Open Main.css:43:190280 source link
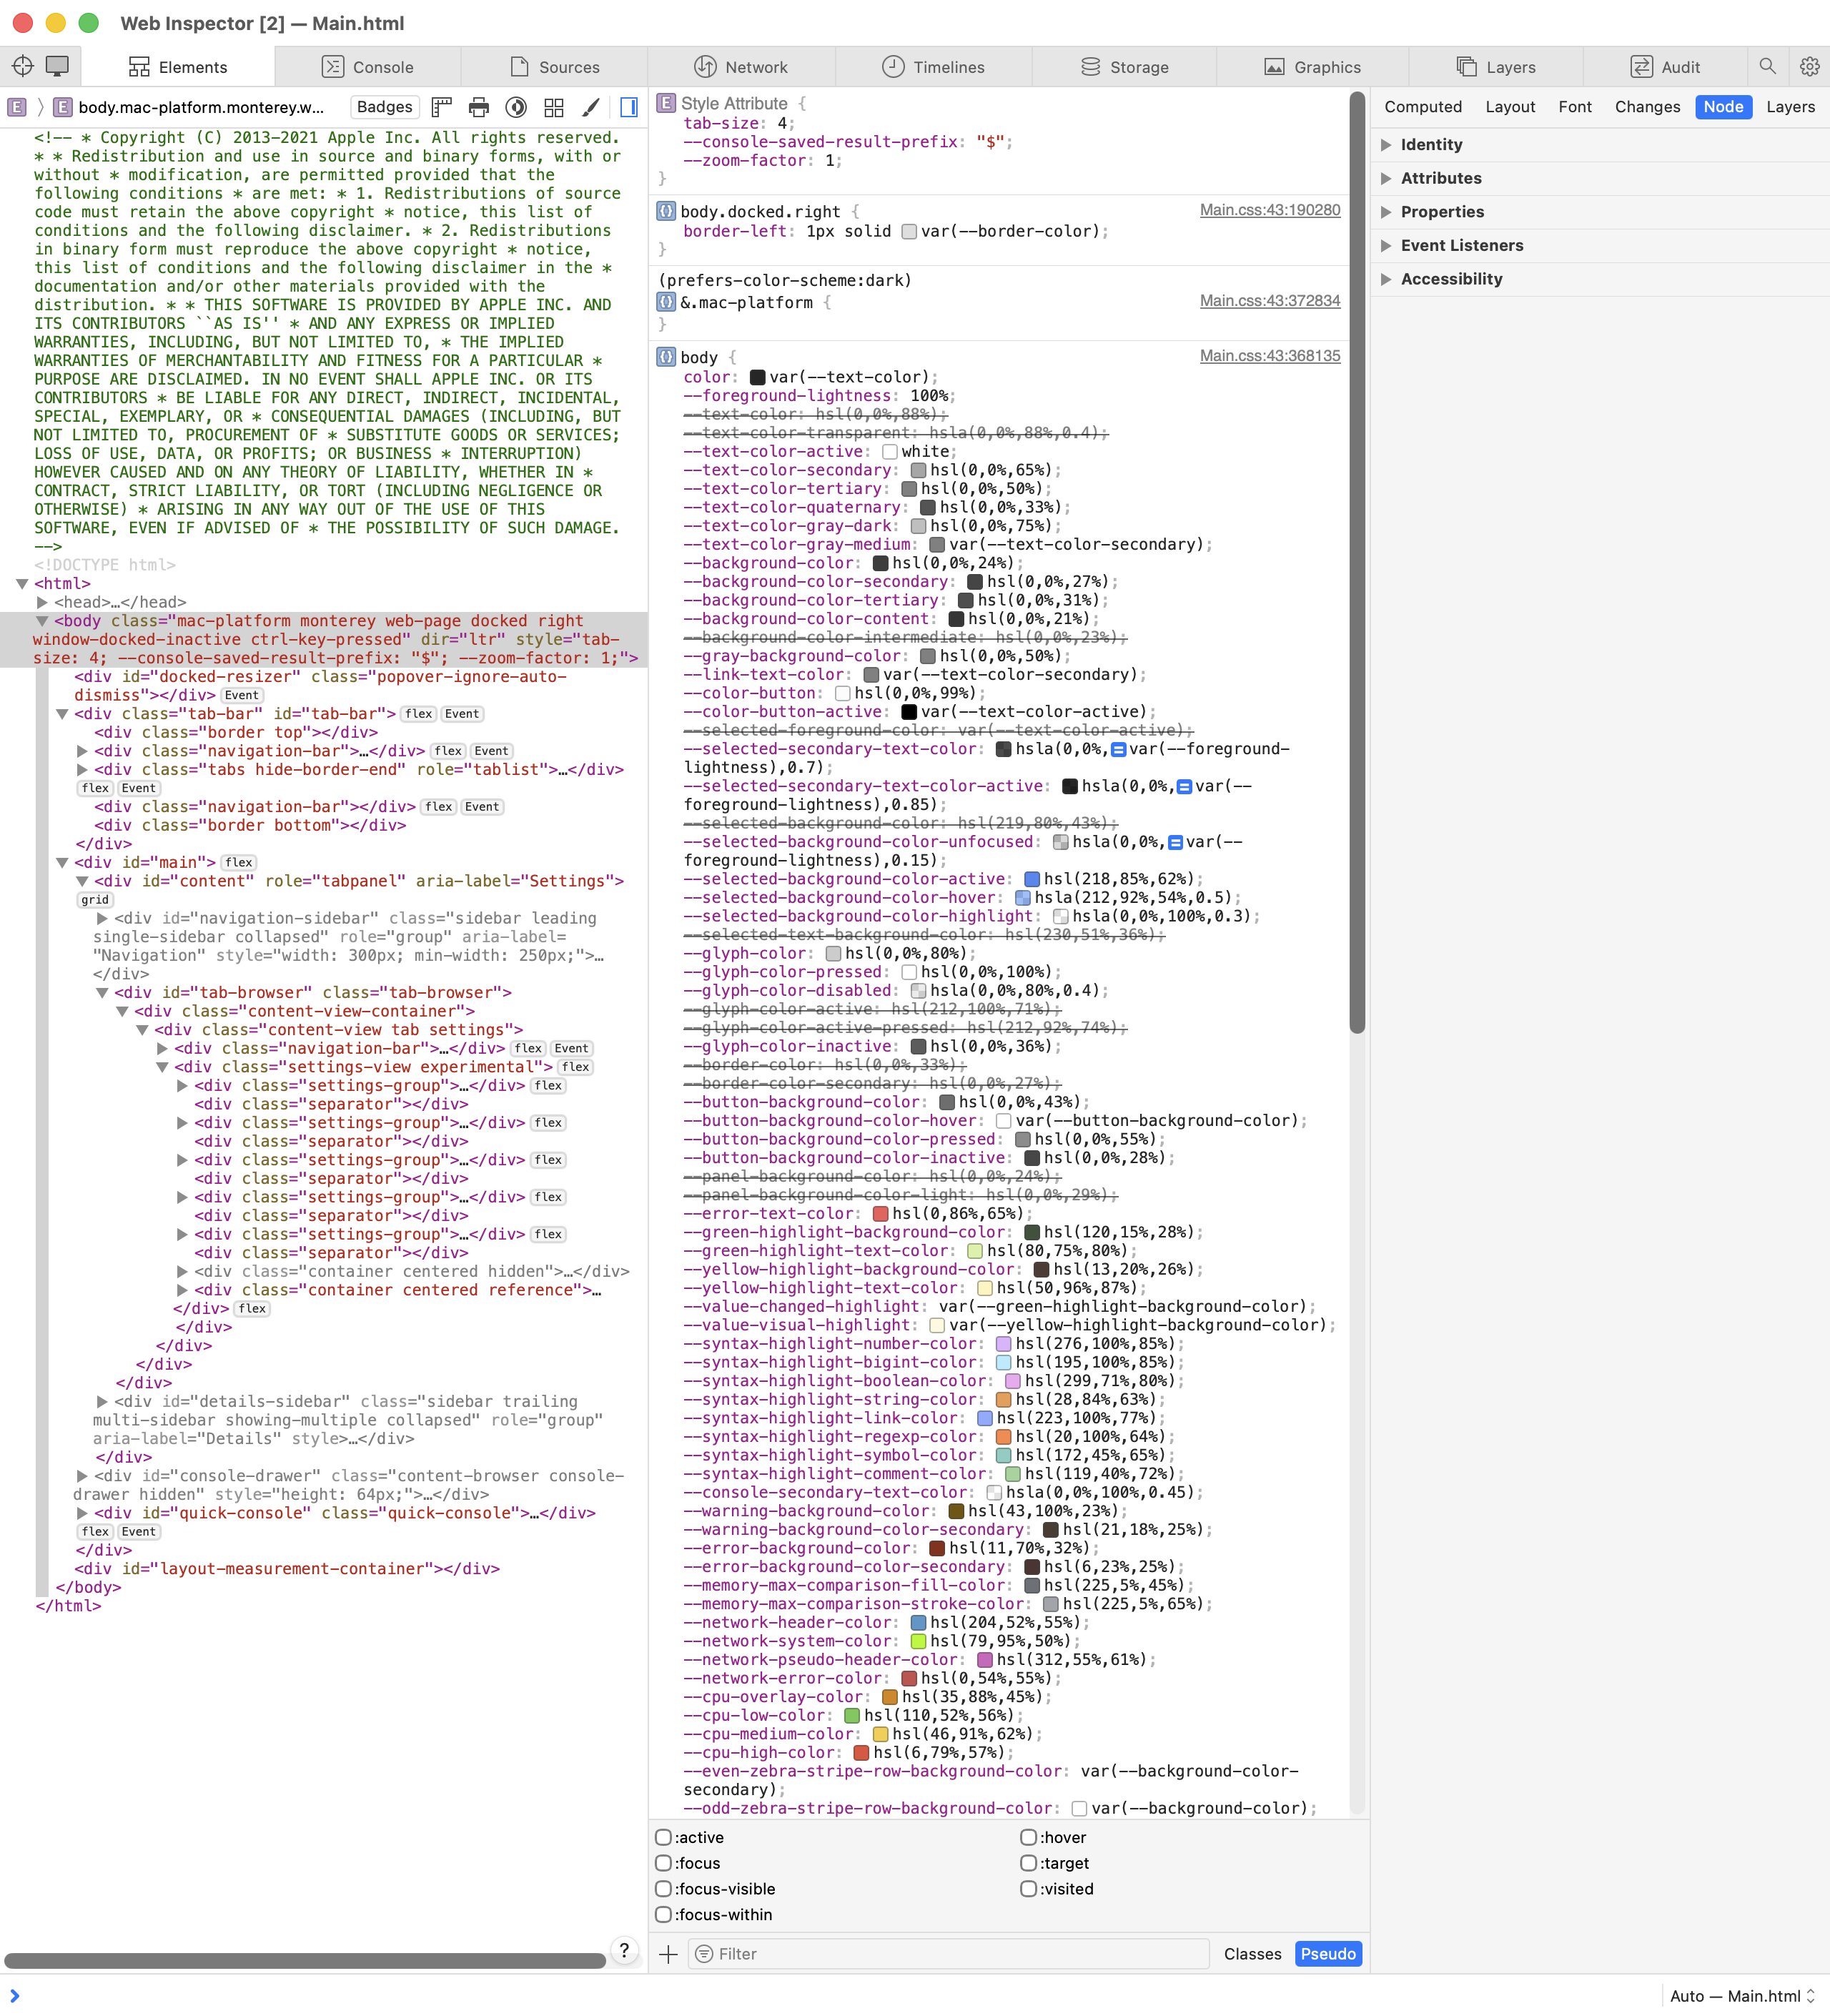1830x2016 pixels. point(1270,210)
